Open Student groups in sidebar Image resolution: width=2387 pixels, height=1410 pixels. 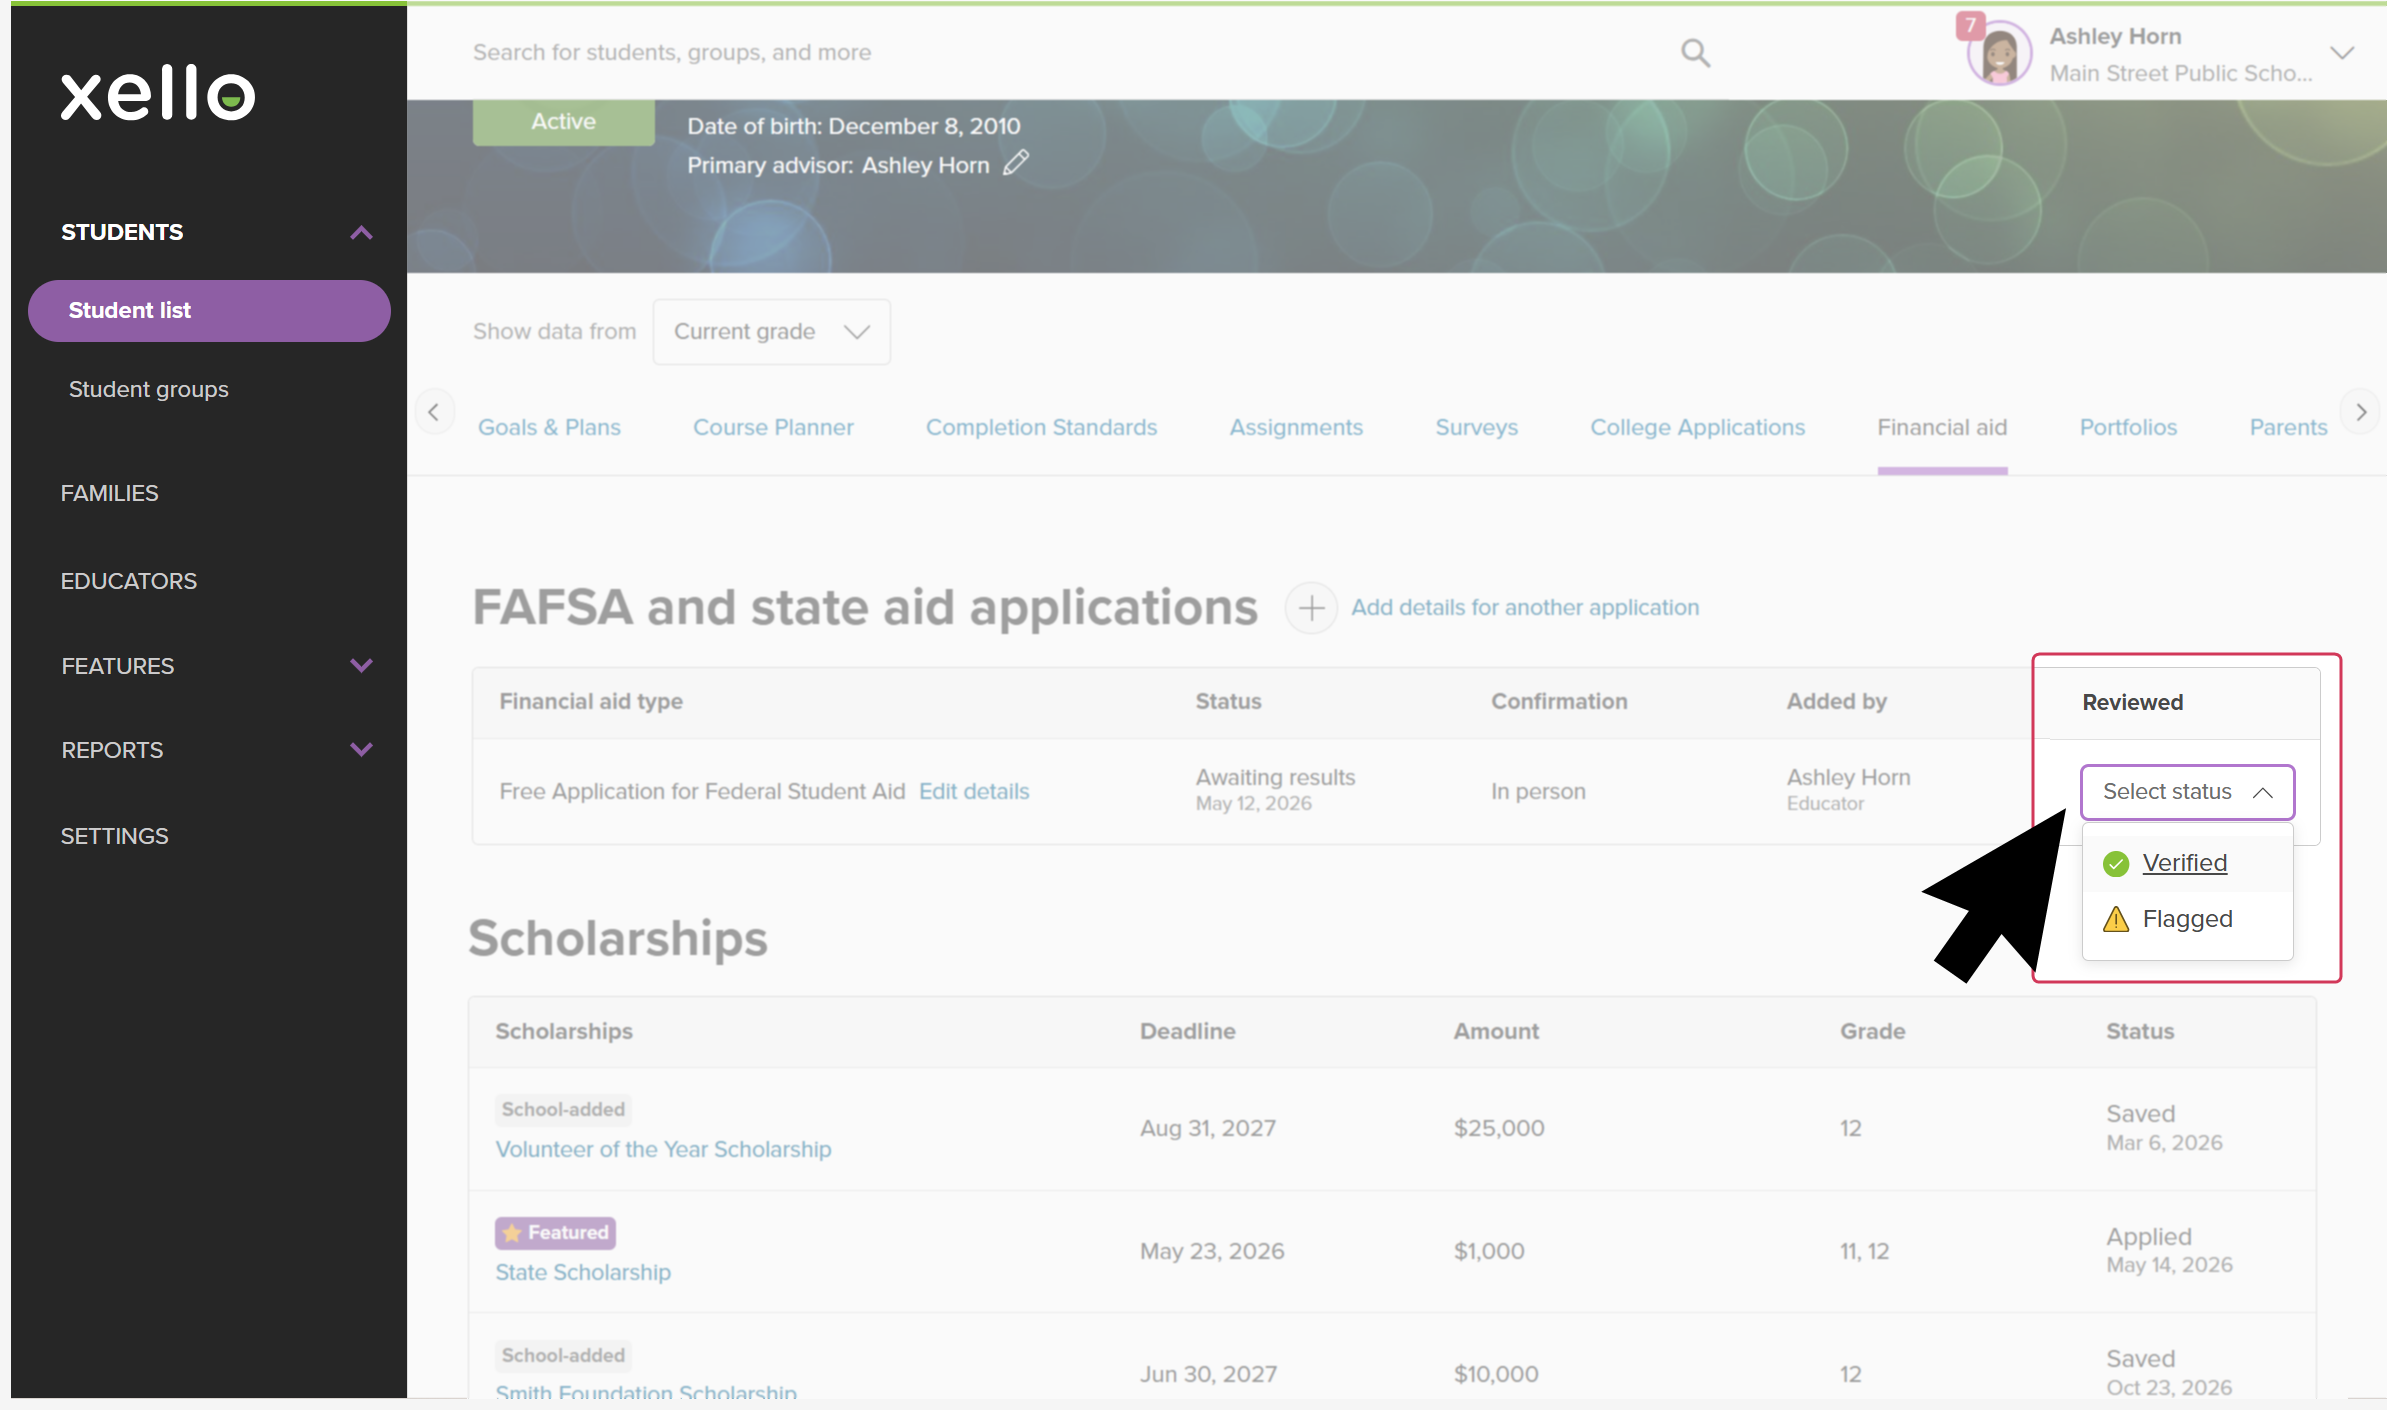coord(149,389)
